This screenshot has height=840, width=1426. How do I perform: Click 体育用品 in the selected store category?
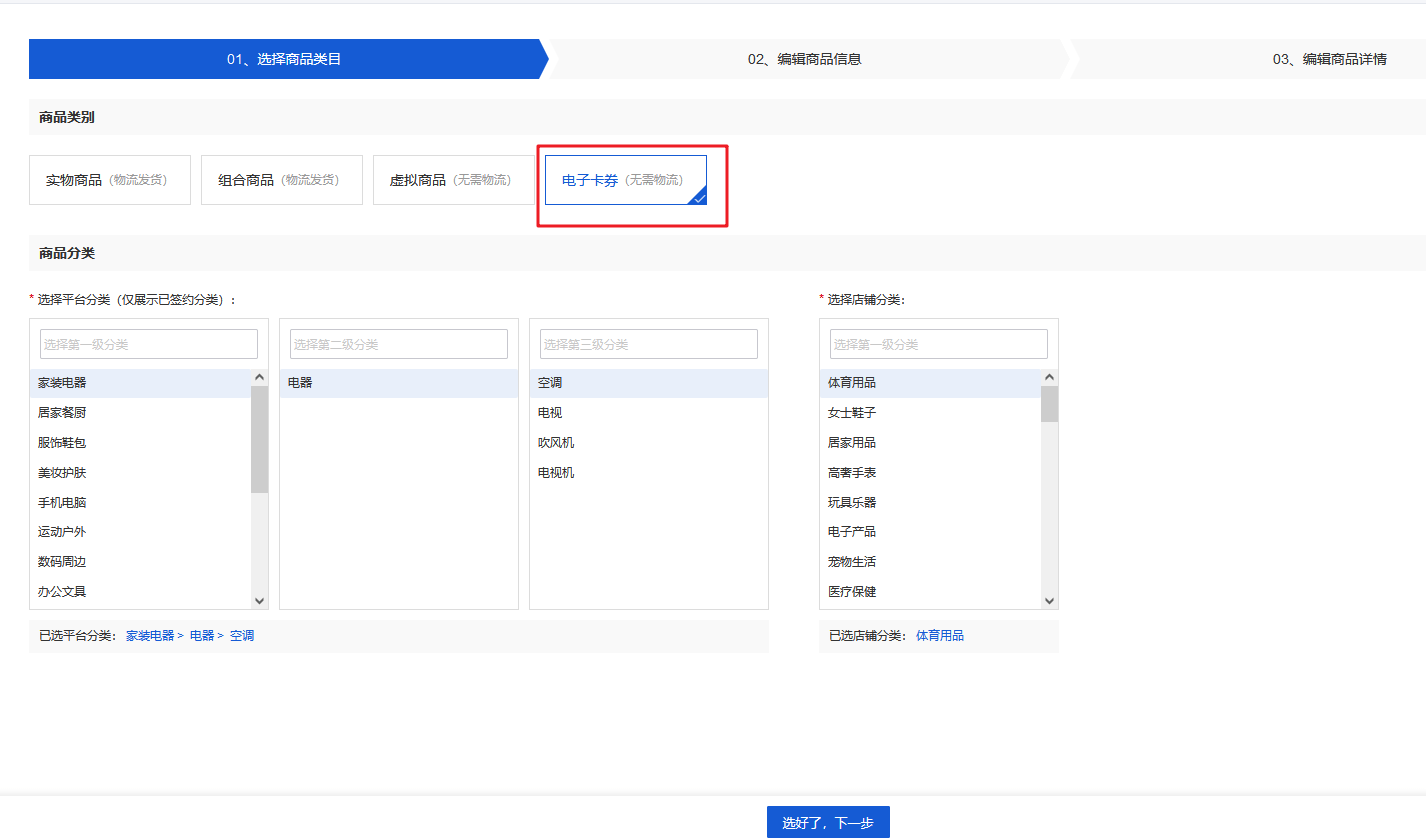[x=940, y=636]
